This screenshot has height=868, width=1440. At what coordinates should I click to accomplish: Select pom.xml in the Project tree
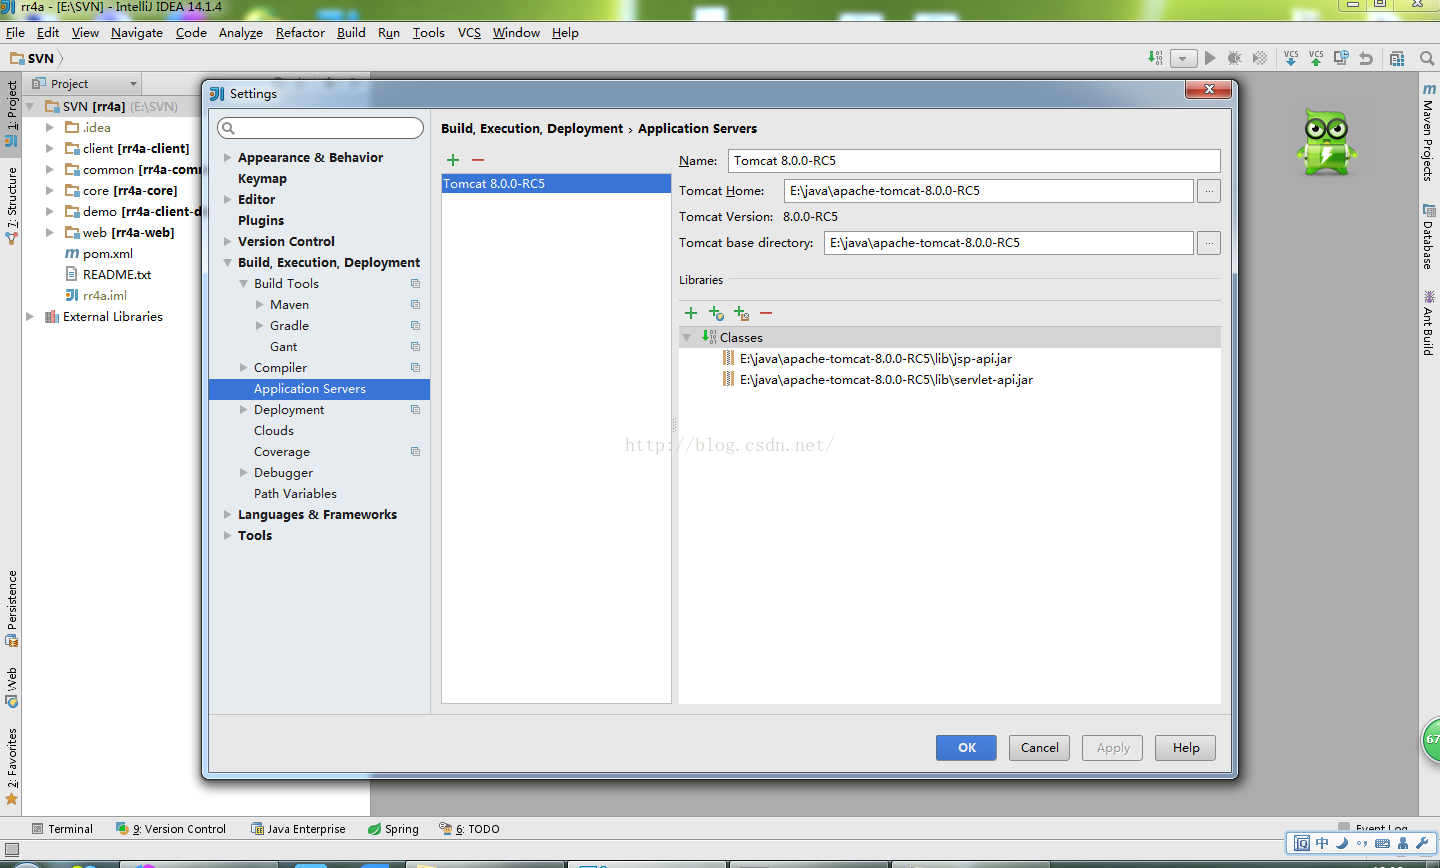click(x=108, y=254)
